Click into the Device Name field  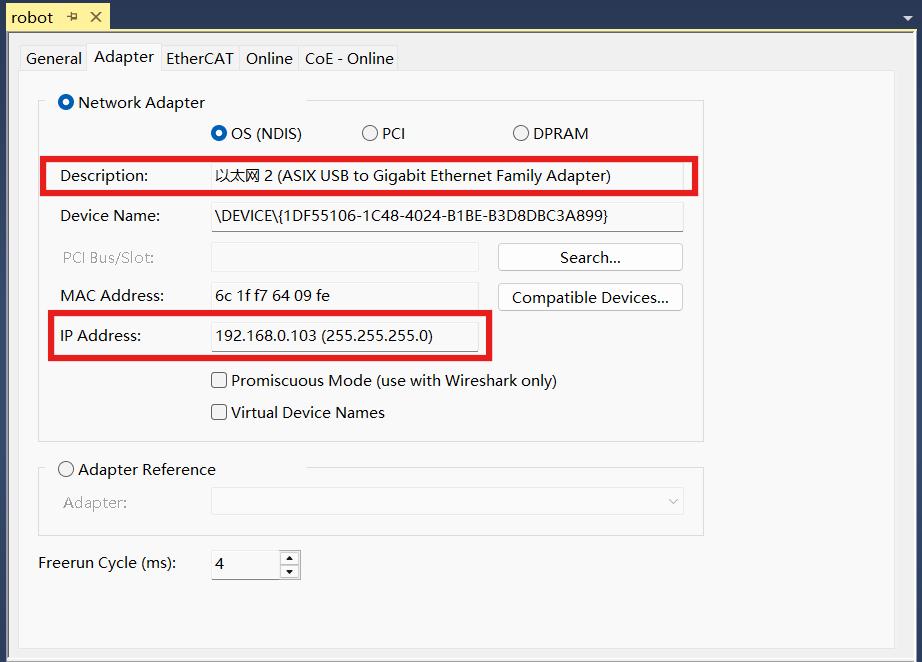[x=446, y=215]
